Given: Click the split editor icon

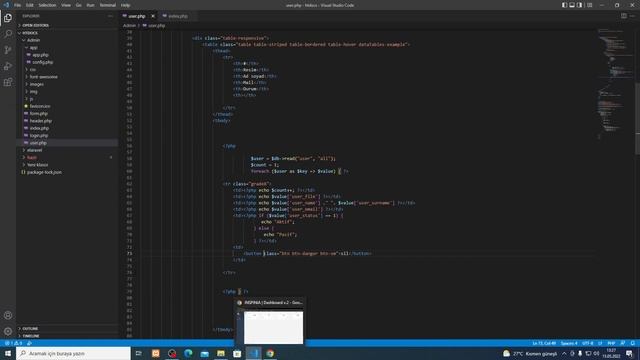Looking at the screenshot, I should (x=624, y=16).
